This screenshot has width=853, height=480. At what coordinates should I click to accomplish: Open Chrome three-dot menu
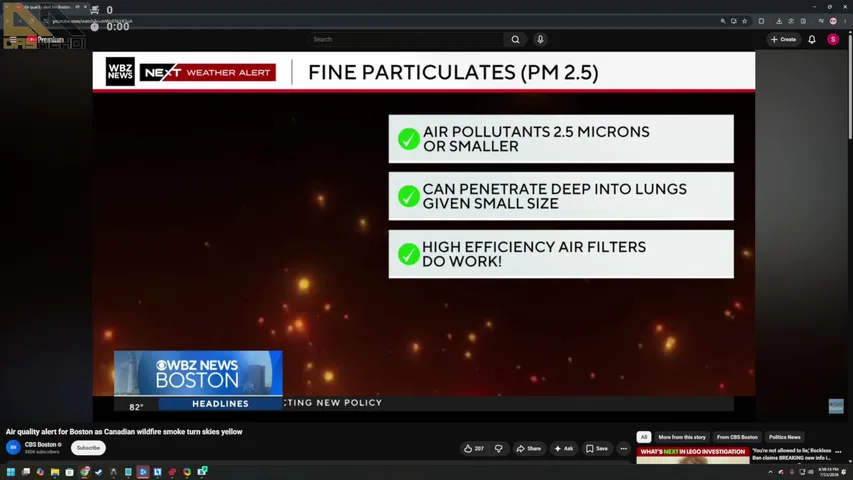click(x=845, y=21)
